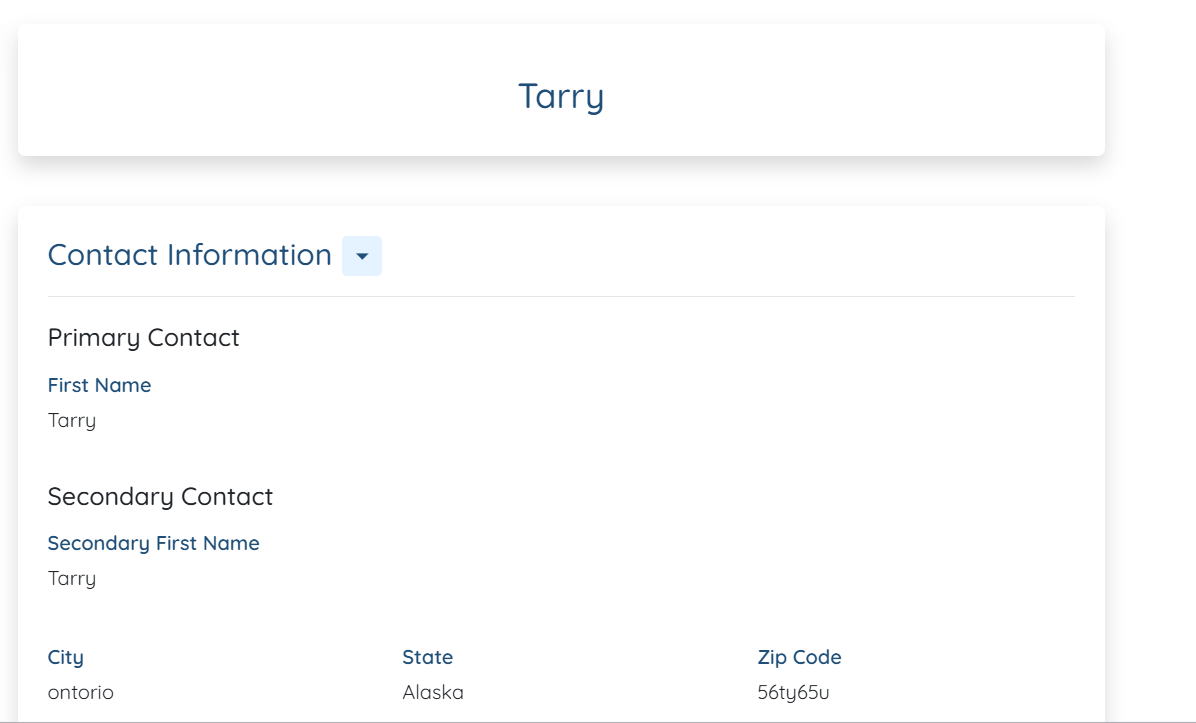Click the Secondary Contact subheading
The image size is (1196, 723).
pos(160,497)
